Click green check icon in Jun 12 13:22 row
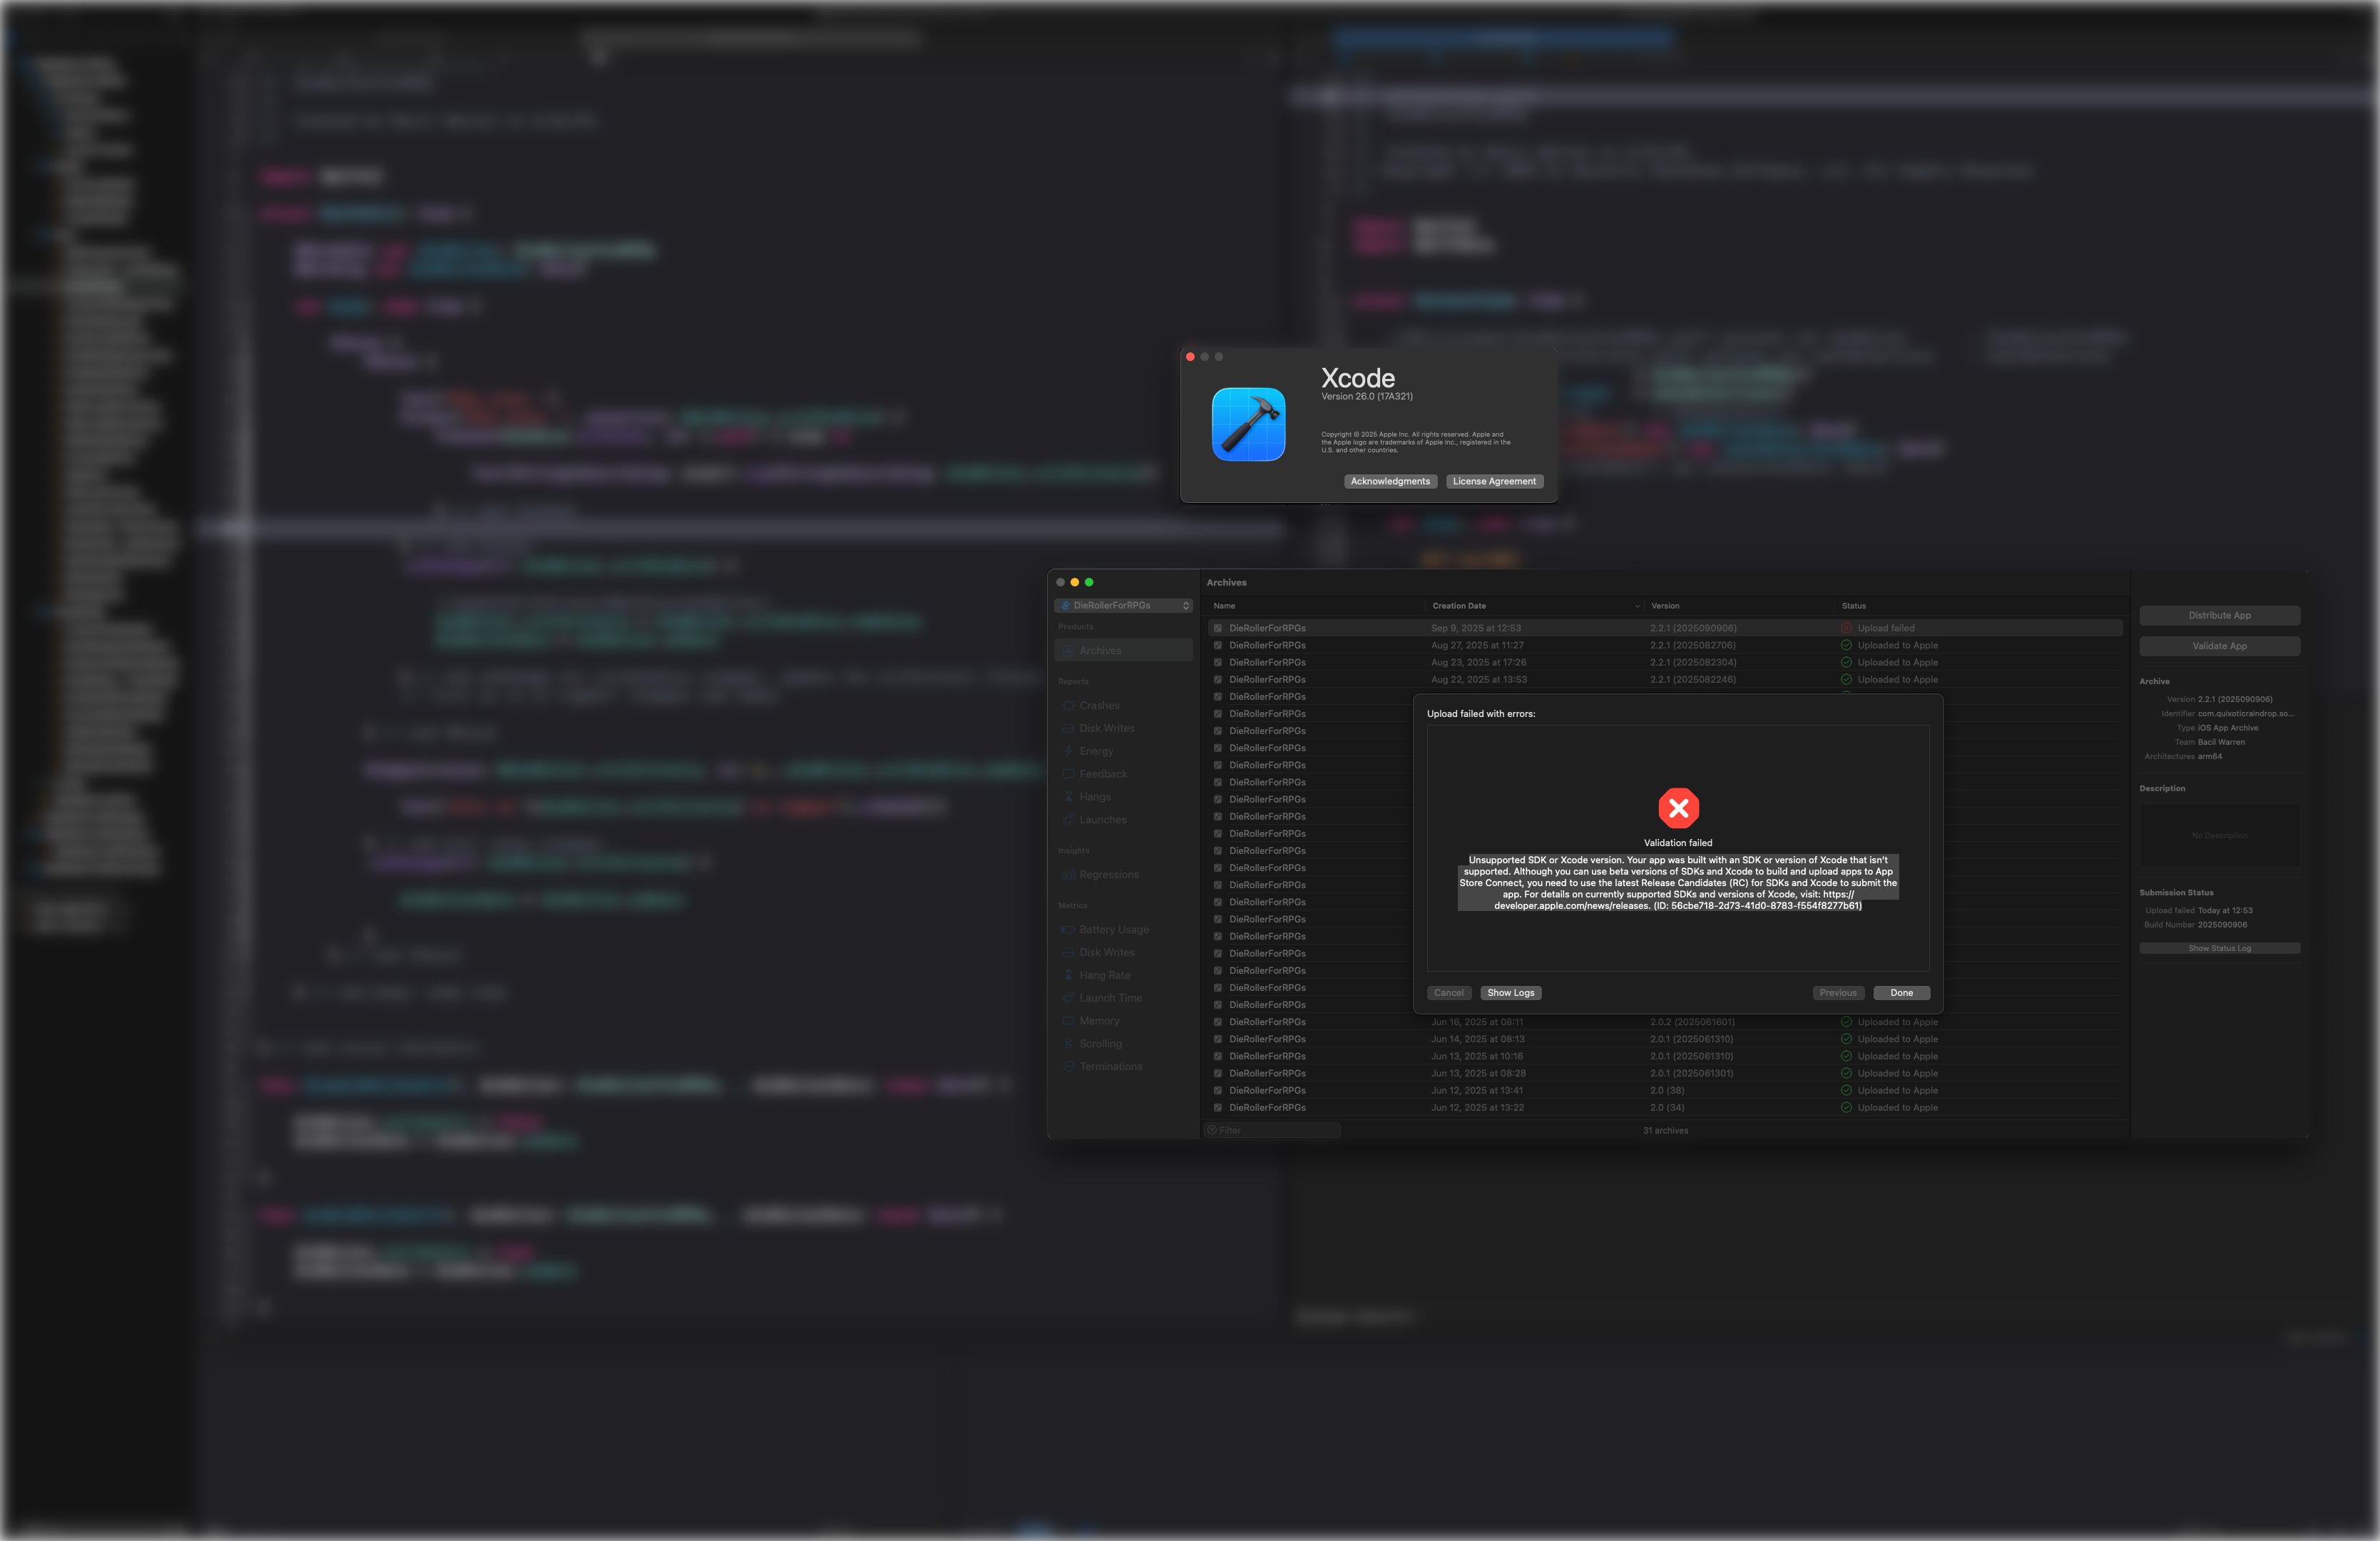 (1846, 1107)
